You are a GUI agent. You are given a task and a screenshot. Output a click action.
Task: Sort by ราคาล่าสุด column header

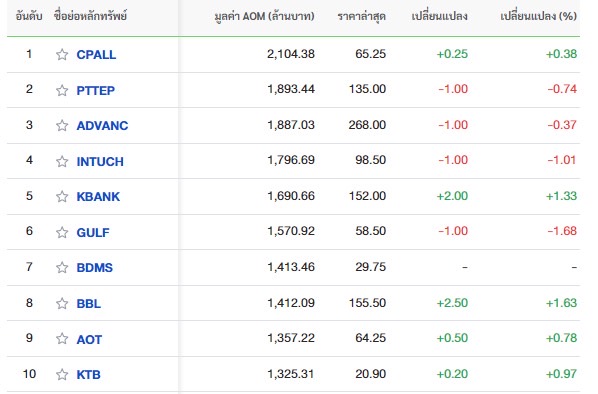click(362, 16)
